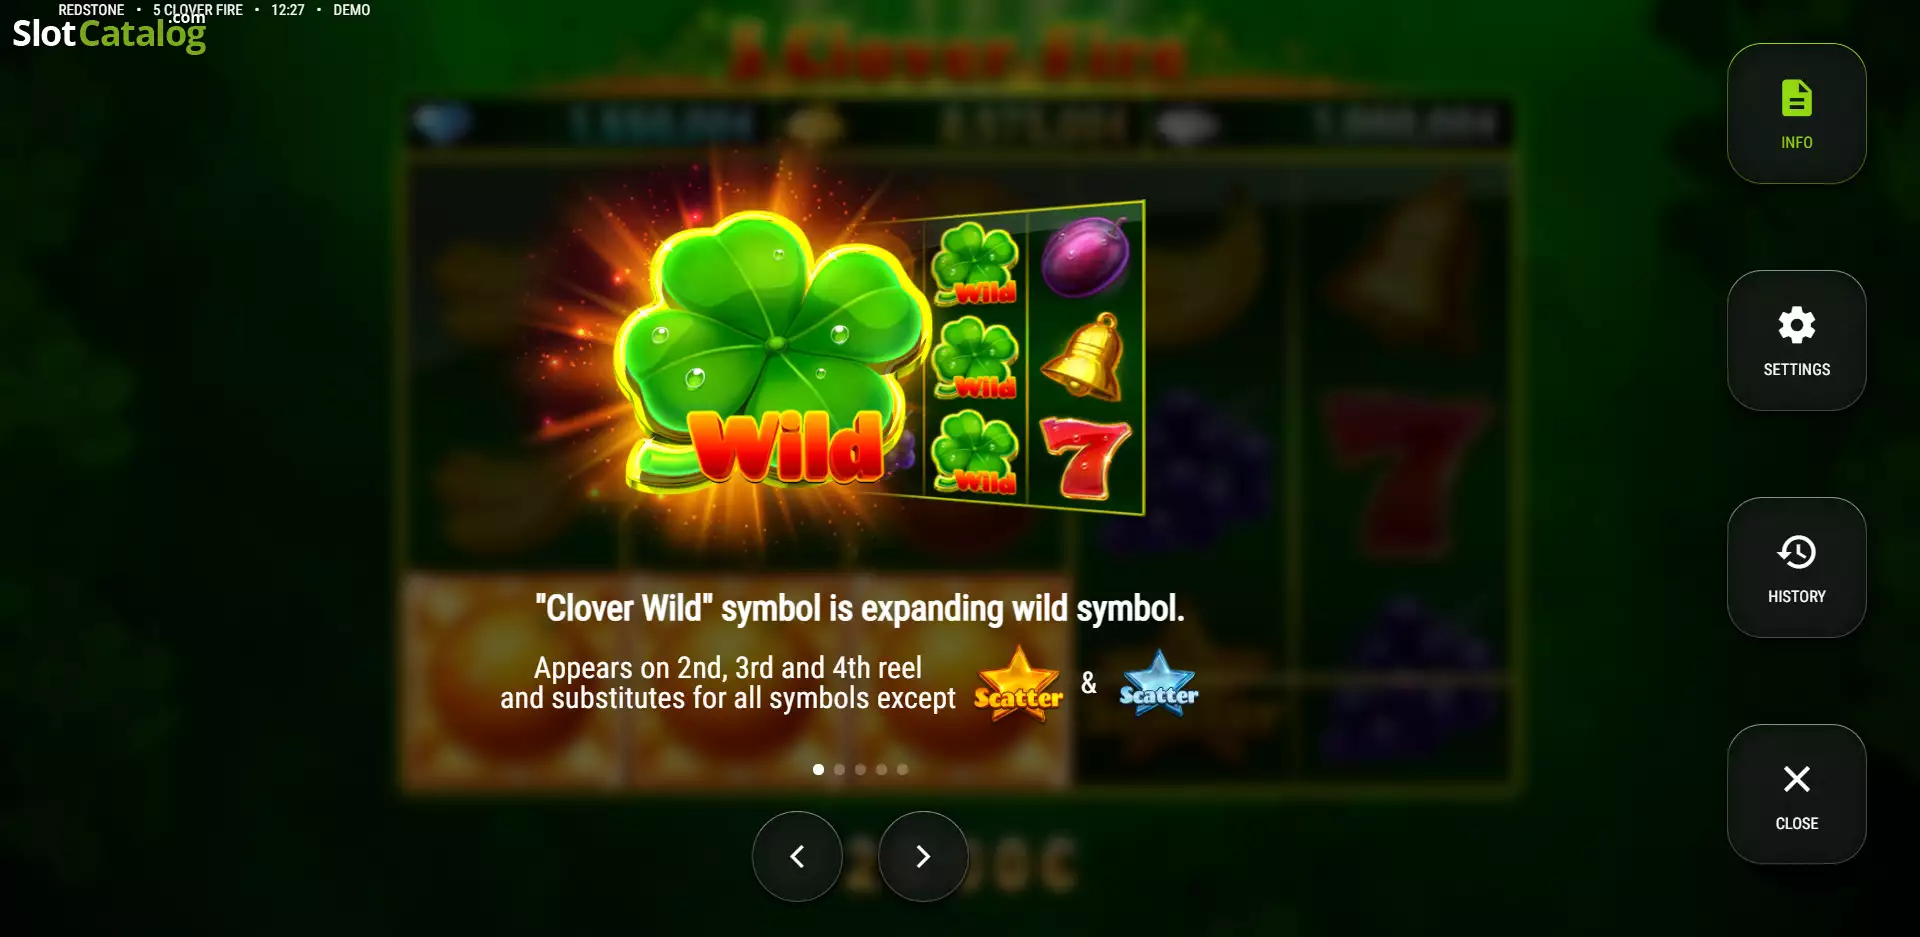Click the blue Scatter star icon
The height and width of the screenshot is (937, 1920).
pos(1158,683)
